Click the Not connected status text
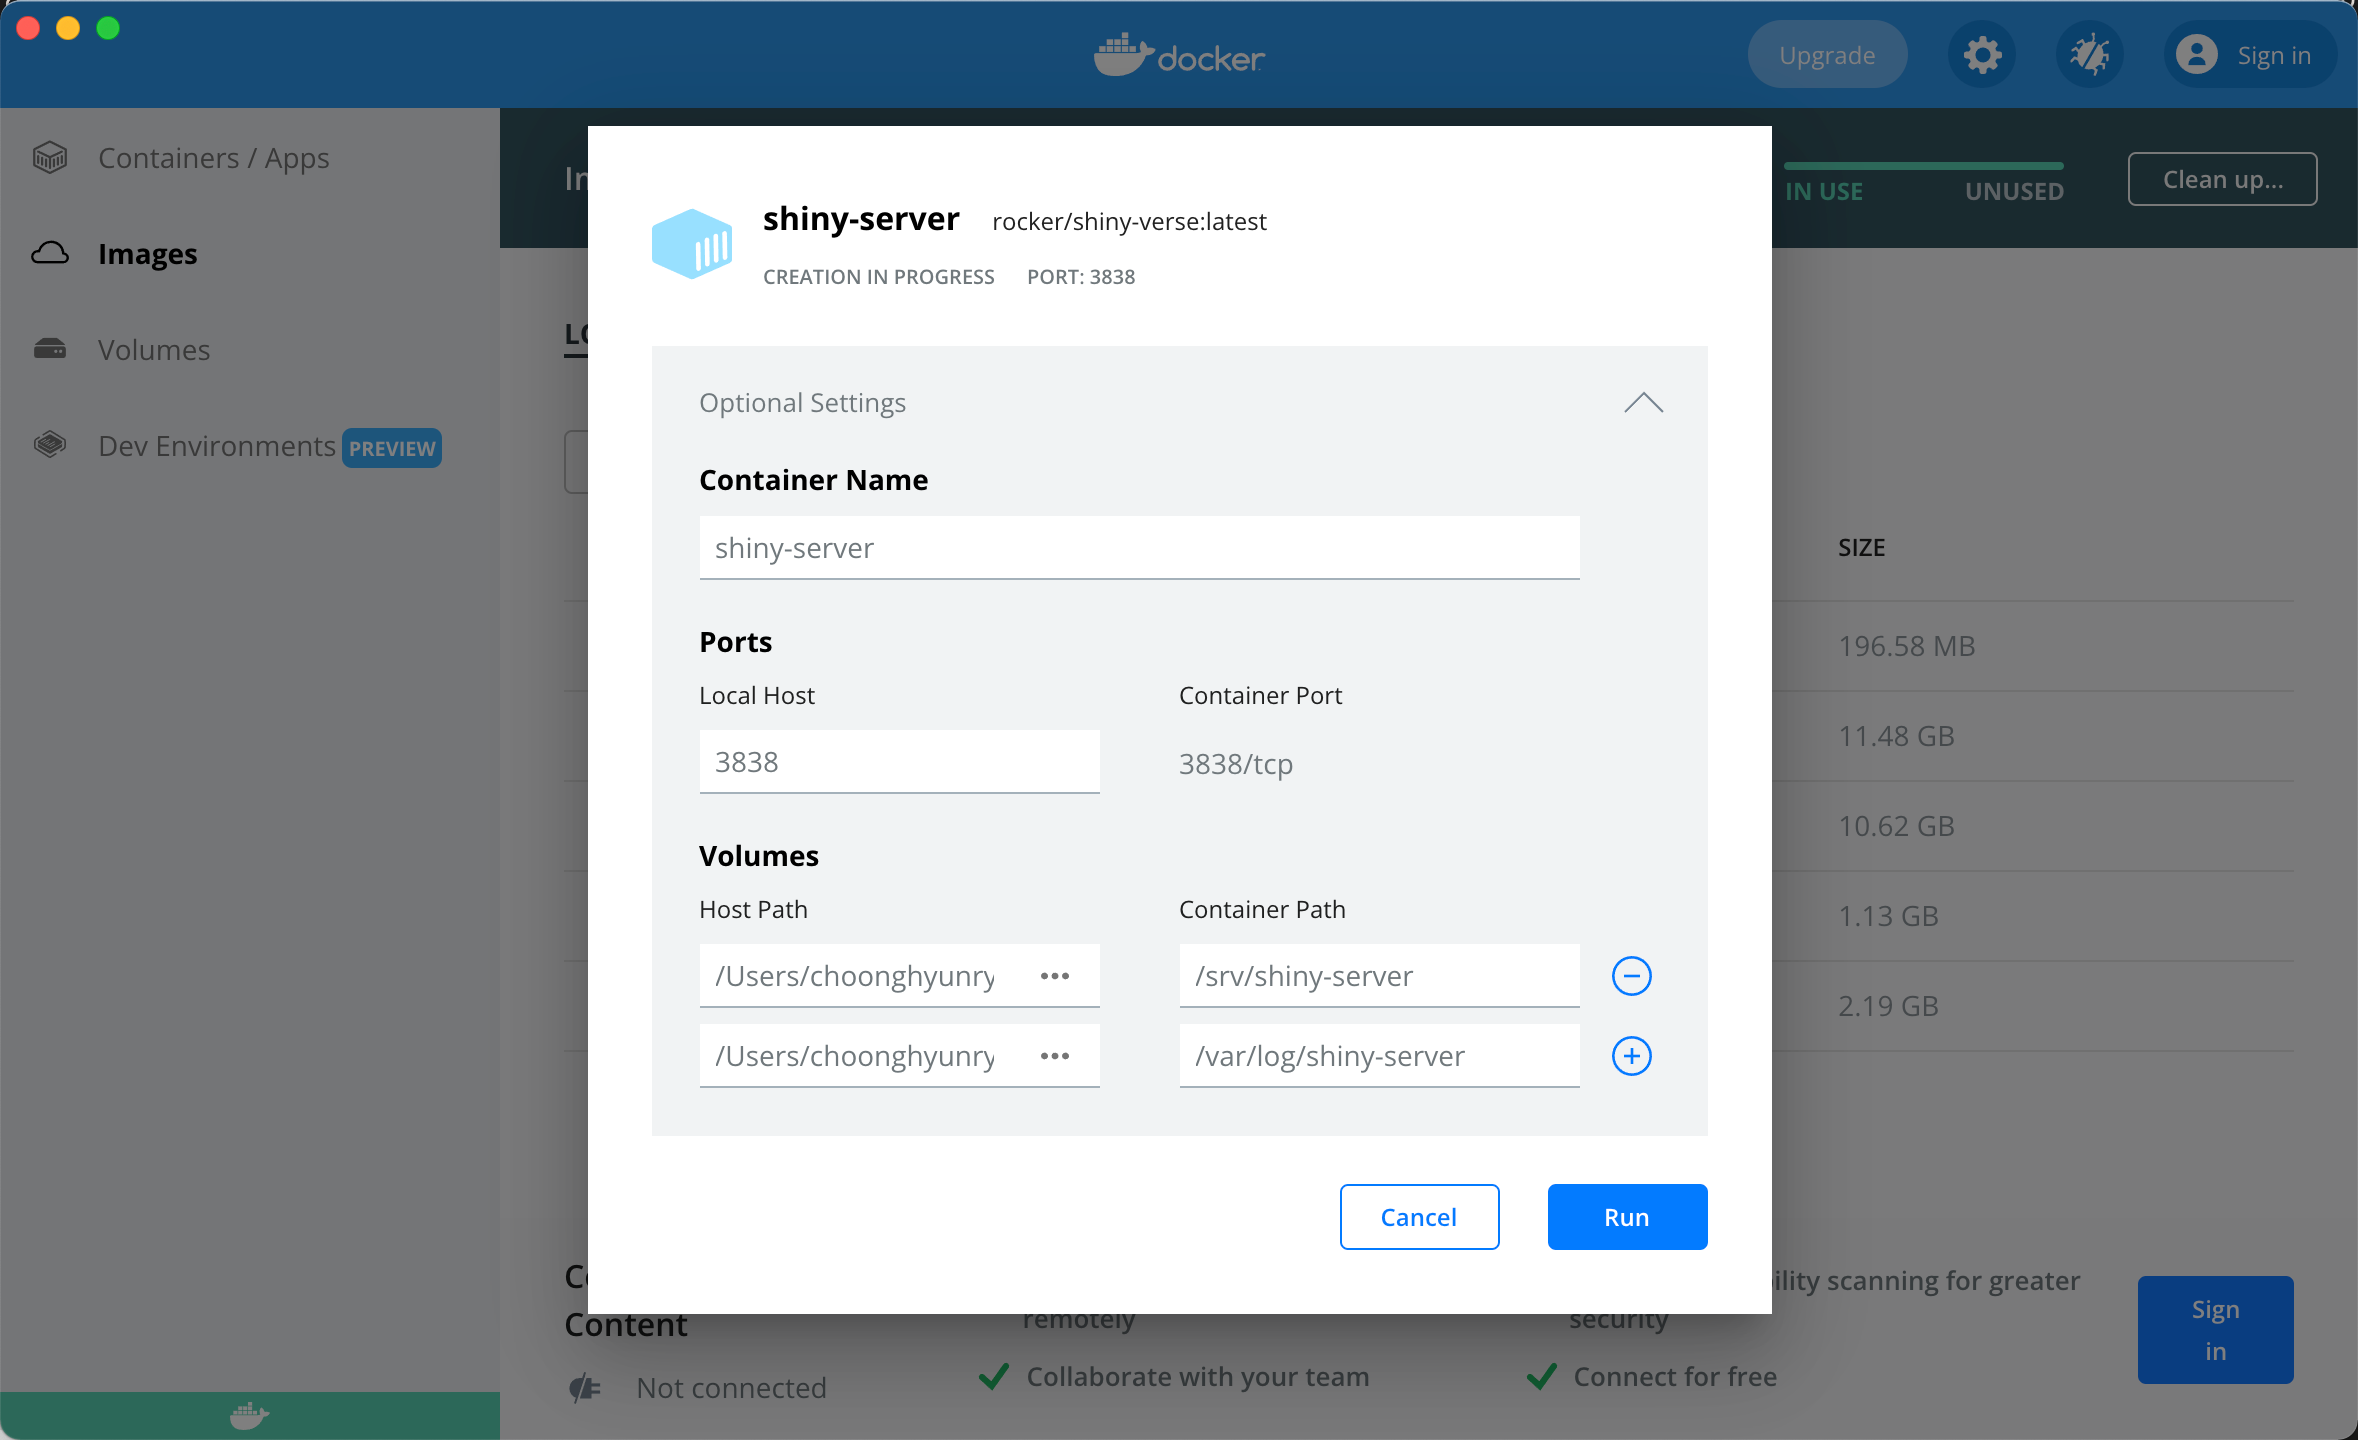2358x1440 pixels. (731, 1388)
